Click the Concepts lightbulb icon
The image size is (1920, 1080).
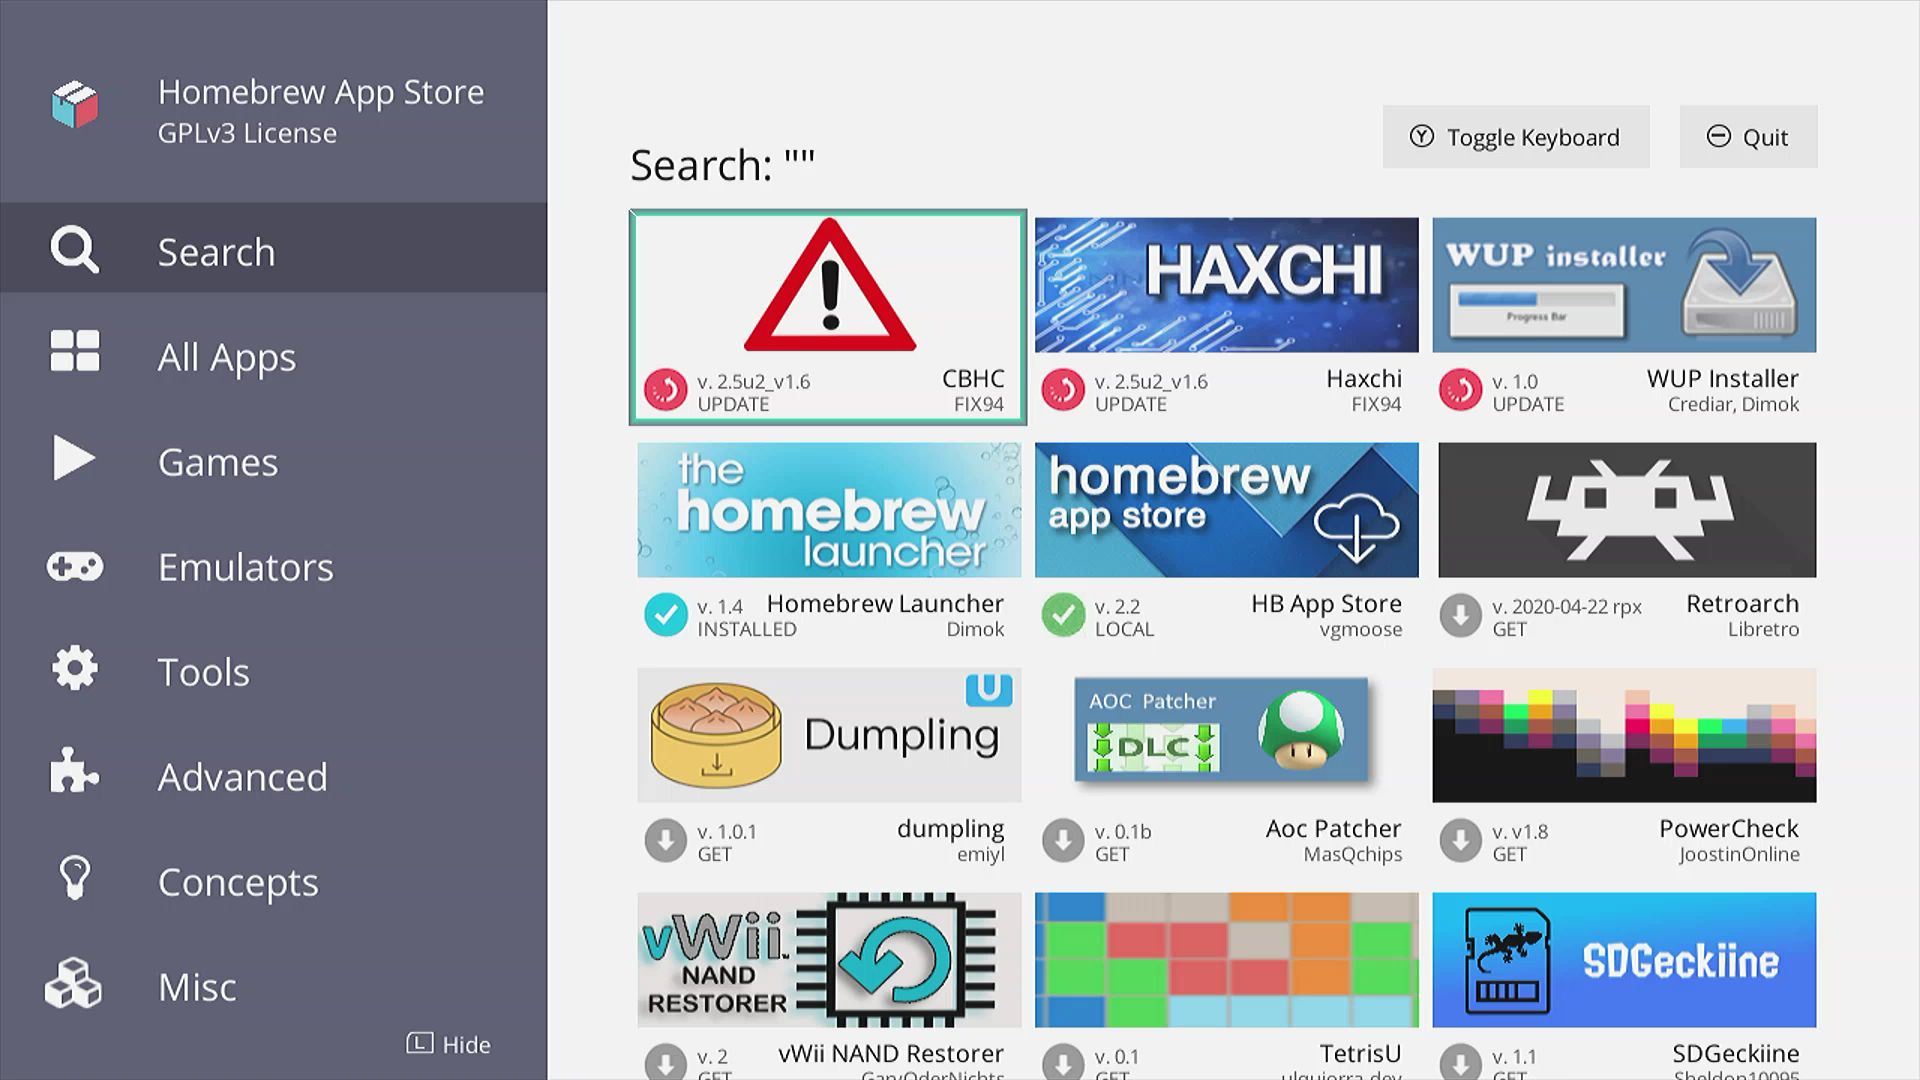(x=75, y=878)
